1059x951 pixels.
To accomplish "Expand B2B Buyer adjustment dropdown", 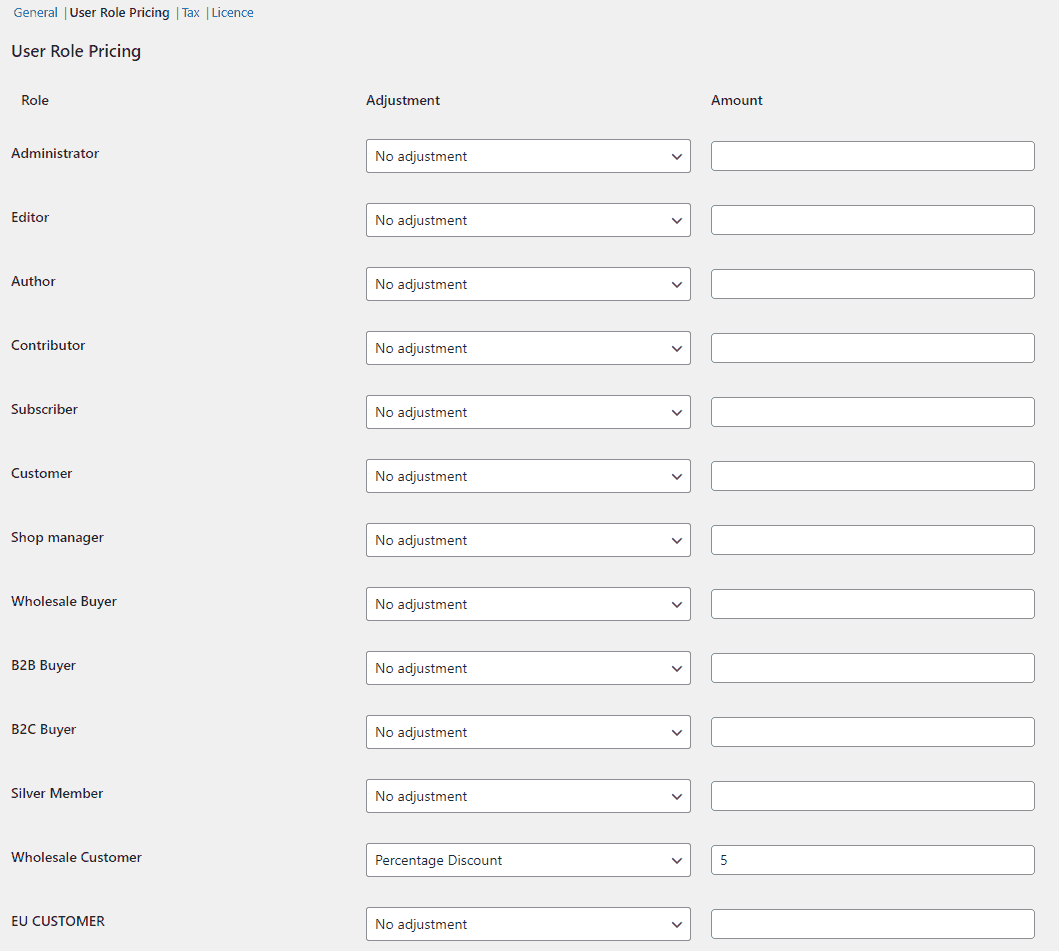I will [528, 668].
